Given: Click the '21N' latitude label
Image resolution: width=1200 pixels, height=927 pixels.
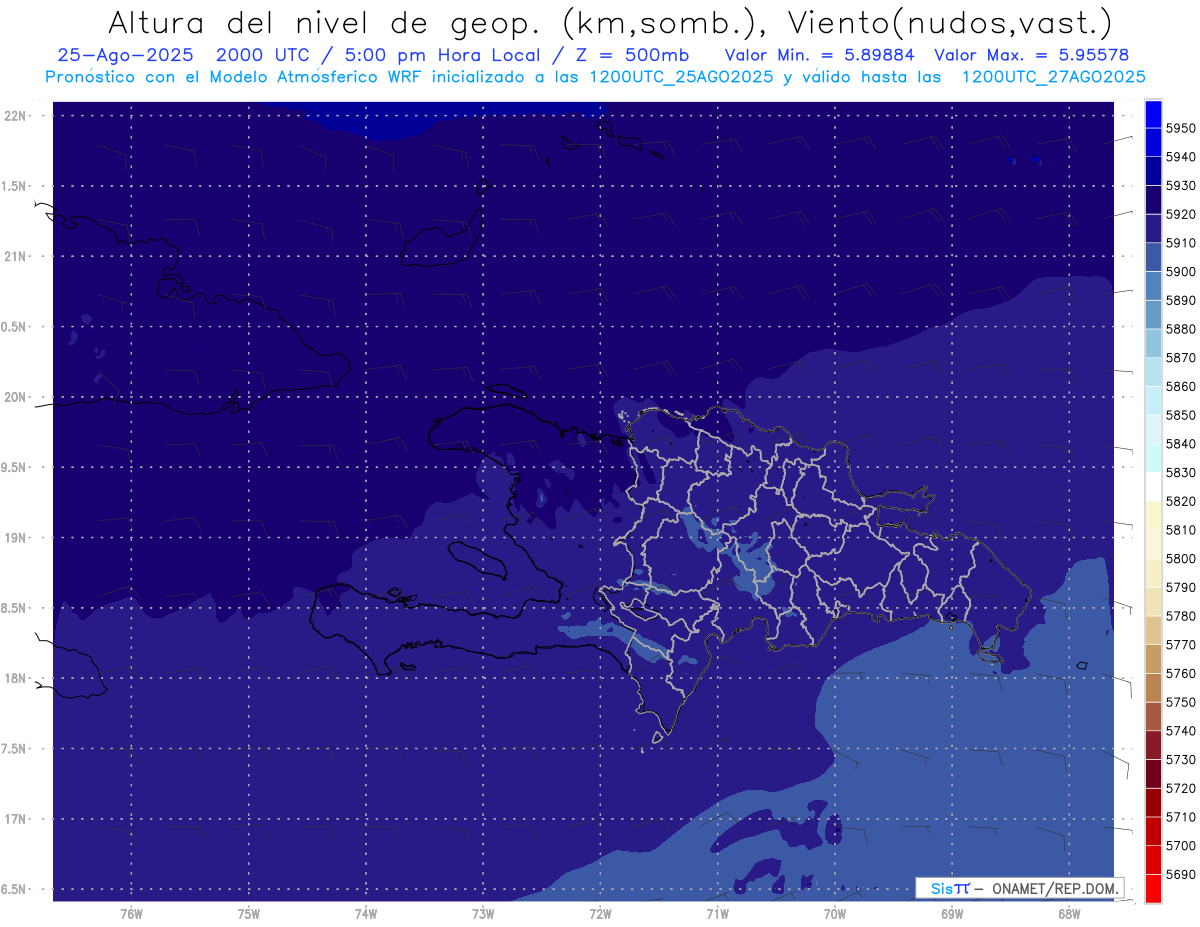Looking at the screenshot, I should [x=14, y=256].
